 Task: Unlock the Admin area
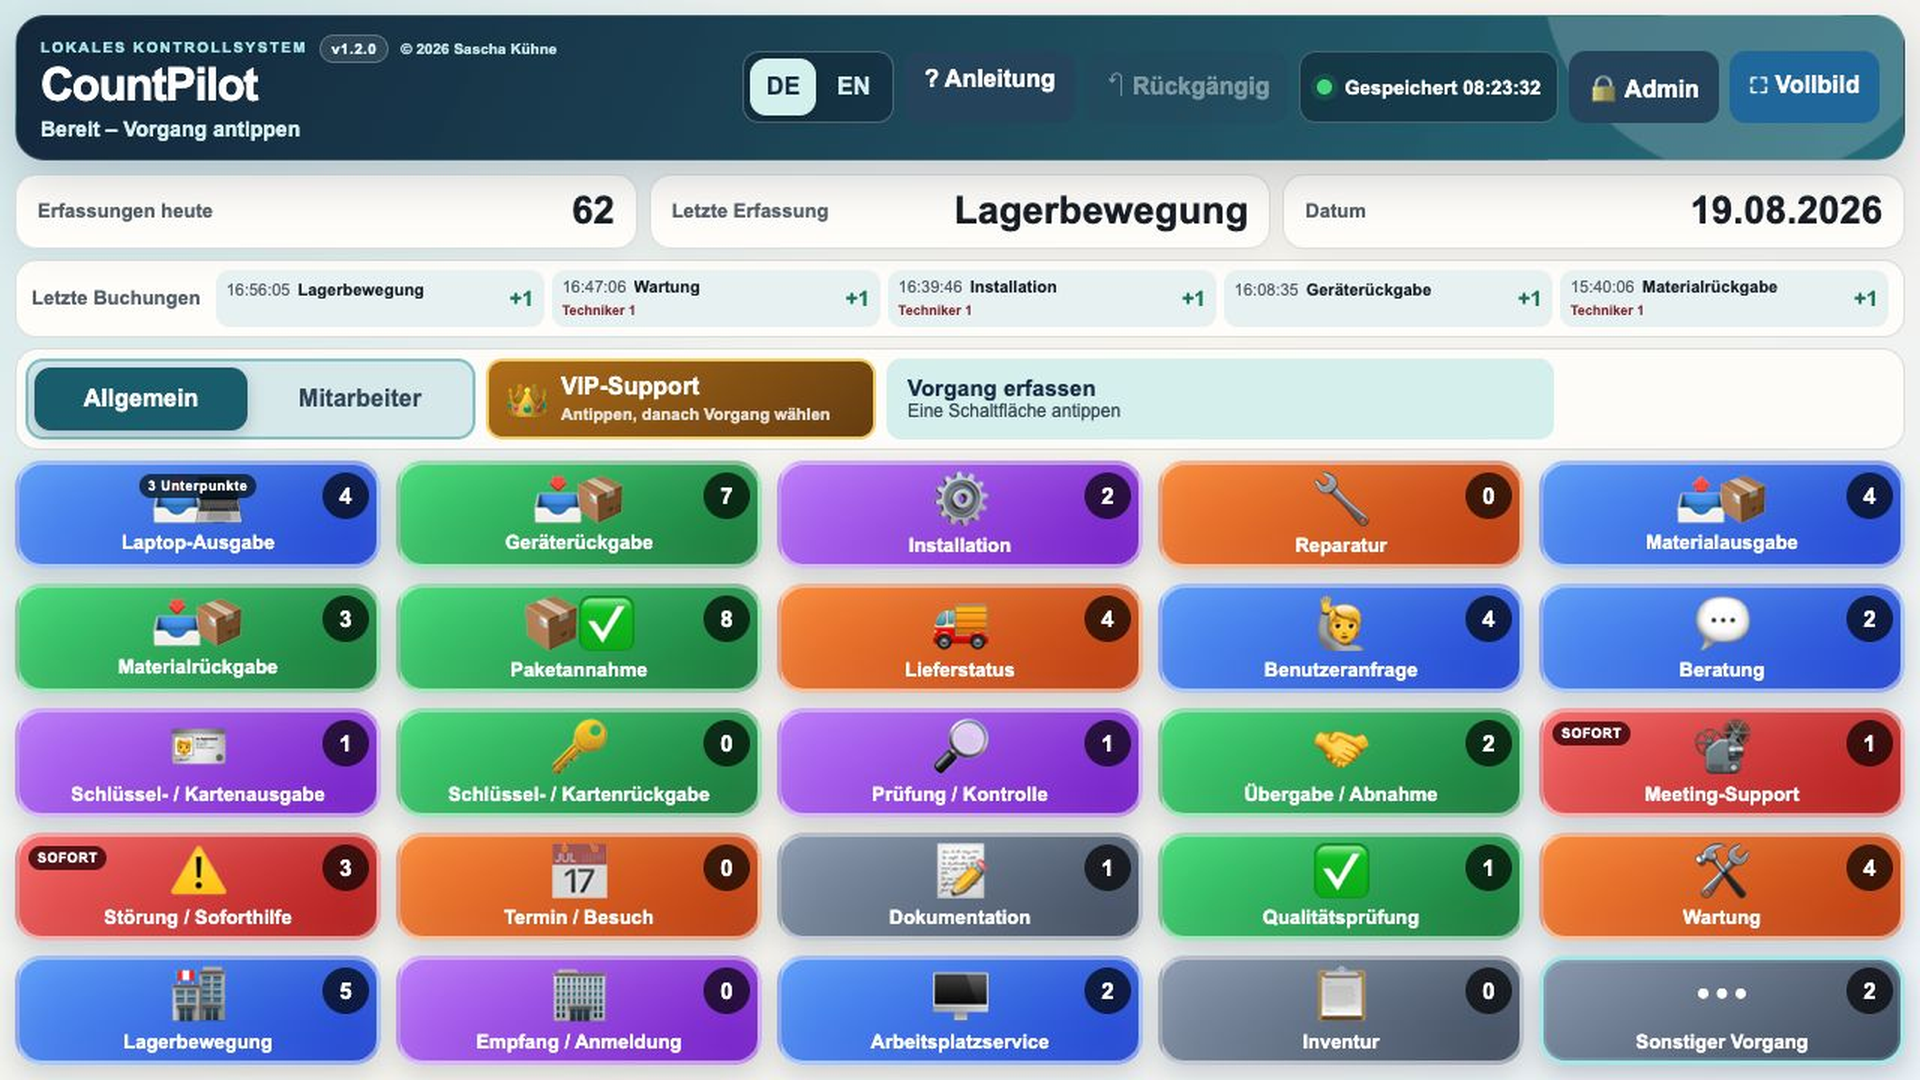point(1644,88)
